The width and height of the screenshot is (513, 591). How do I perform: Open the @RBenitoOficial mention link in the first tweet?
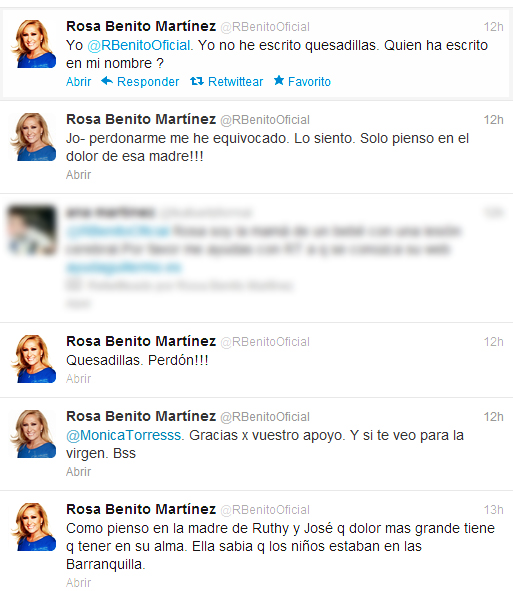pyautogui.click(x=139, y=45)
